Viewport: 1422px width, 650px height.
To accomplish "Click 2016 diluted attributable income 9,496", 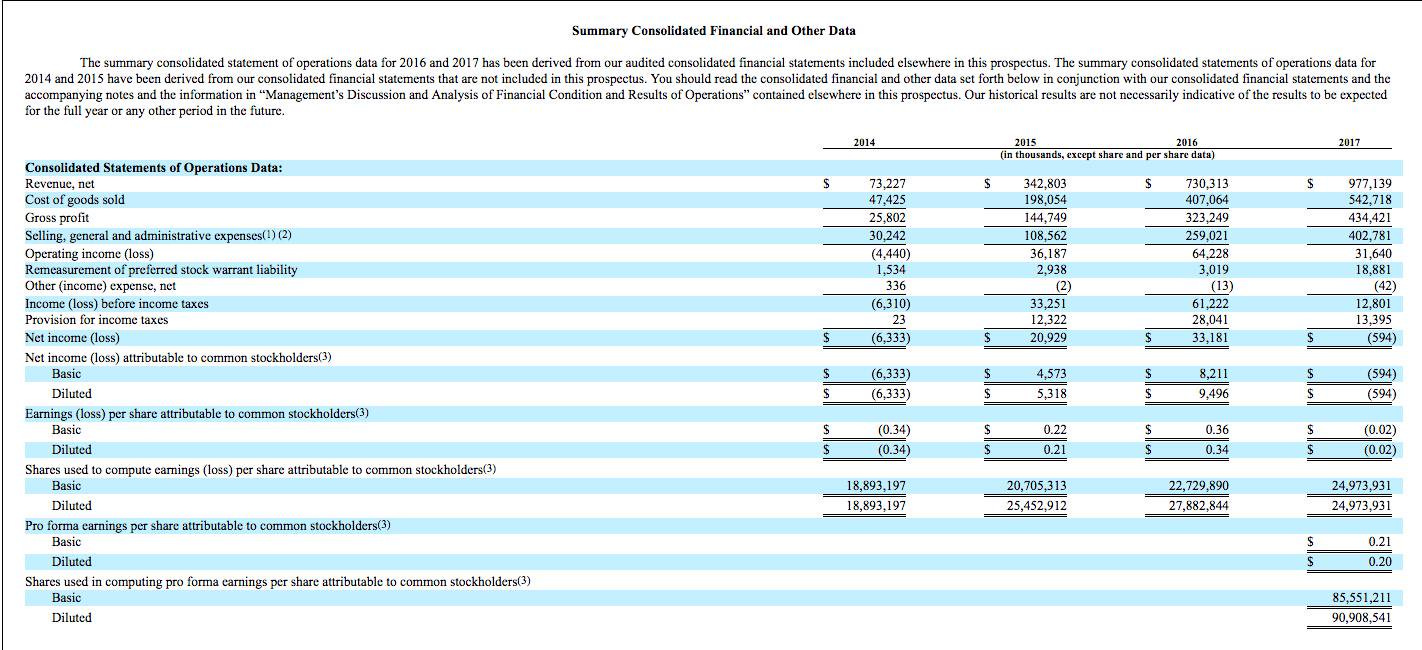I will [1213, 394].
